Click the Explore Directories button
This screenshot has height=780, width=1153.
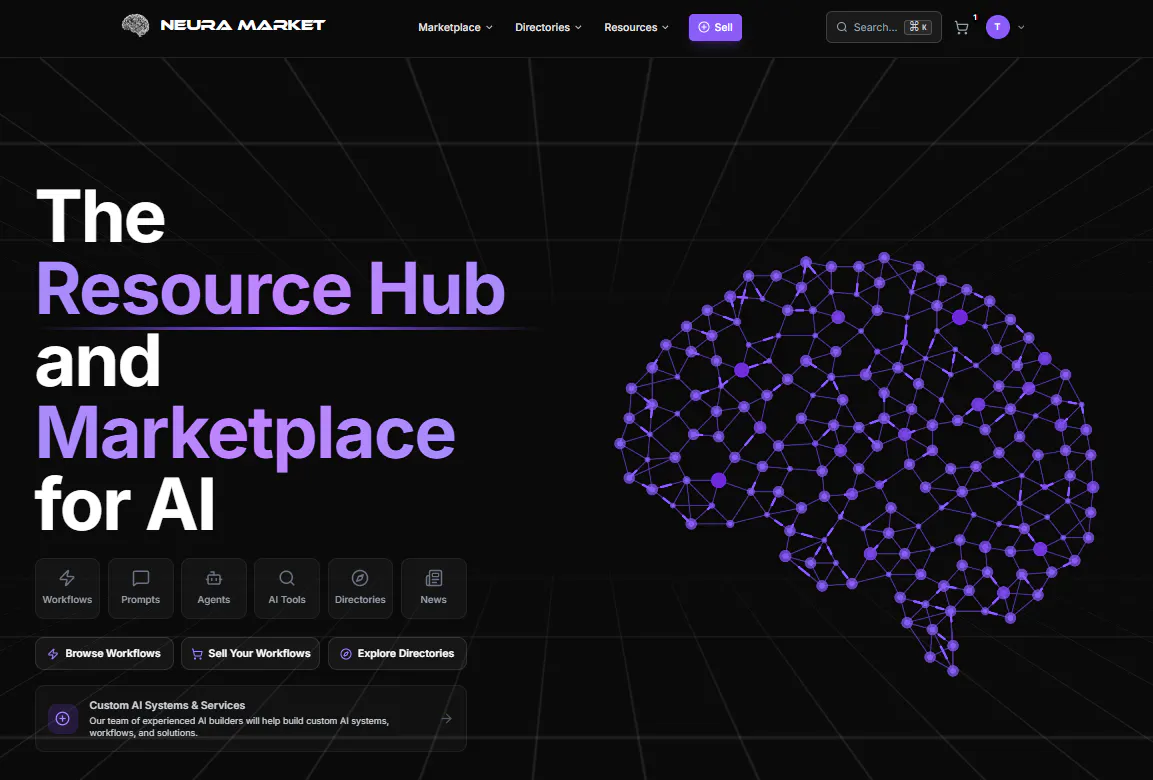[397, 654]
